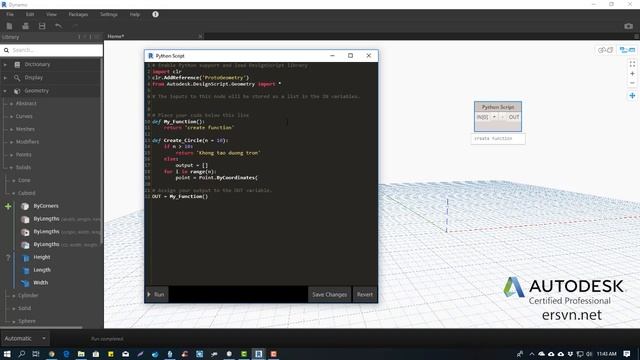Click the New file toolbar icon
The height and width of the screenshot is (360, 640).
(x=9, y=26)
